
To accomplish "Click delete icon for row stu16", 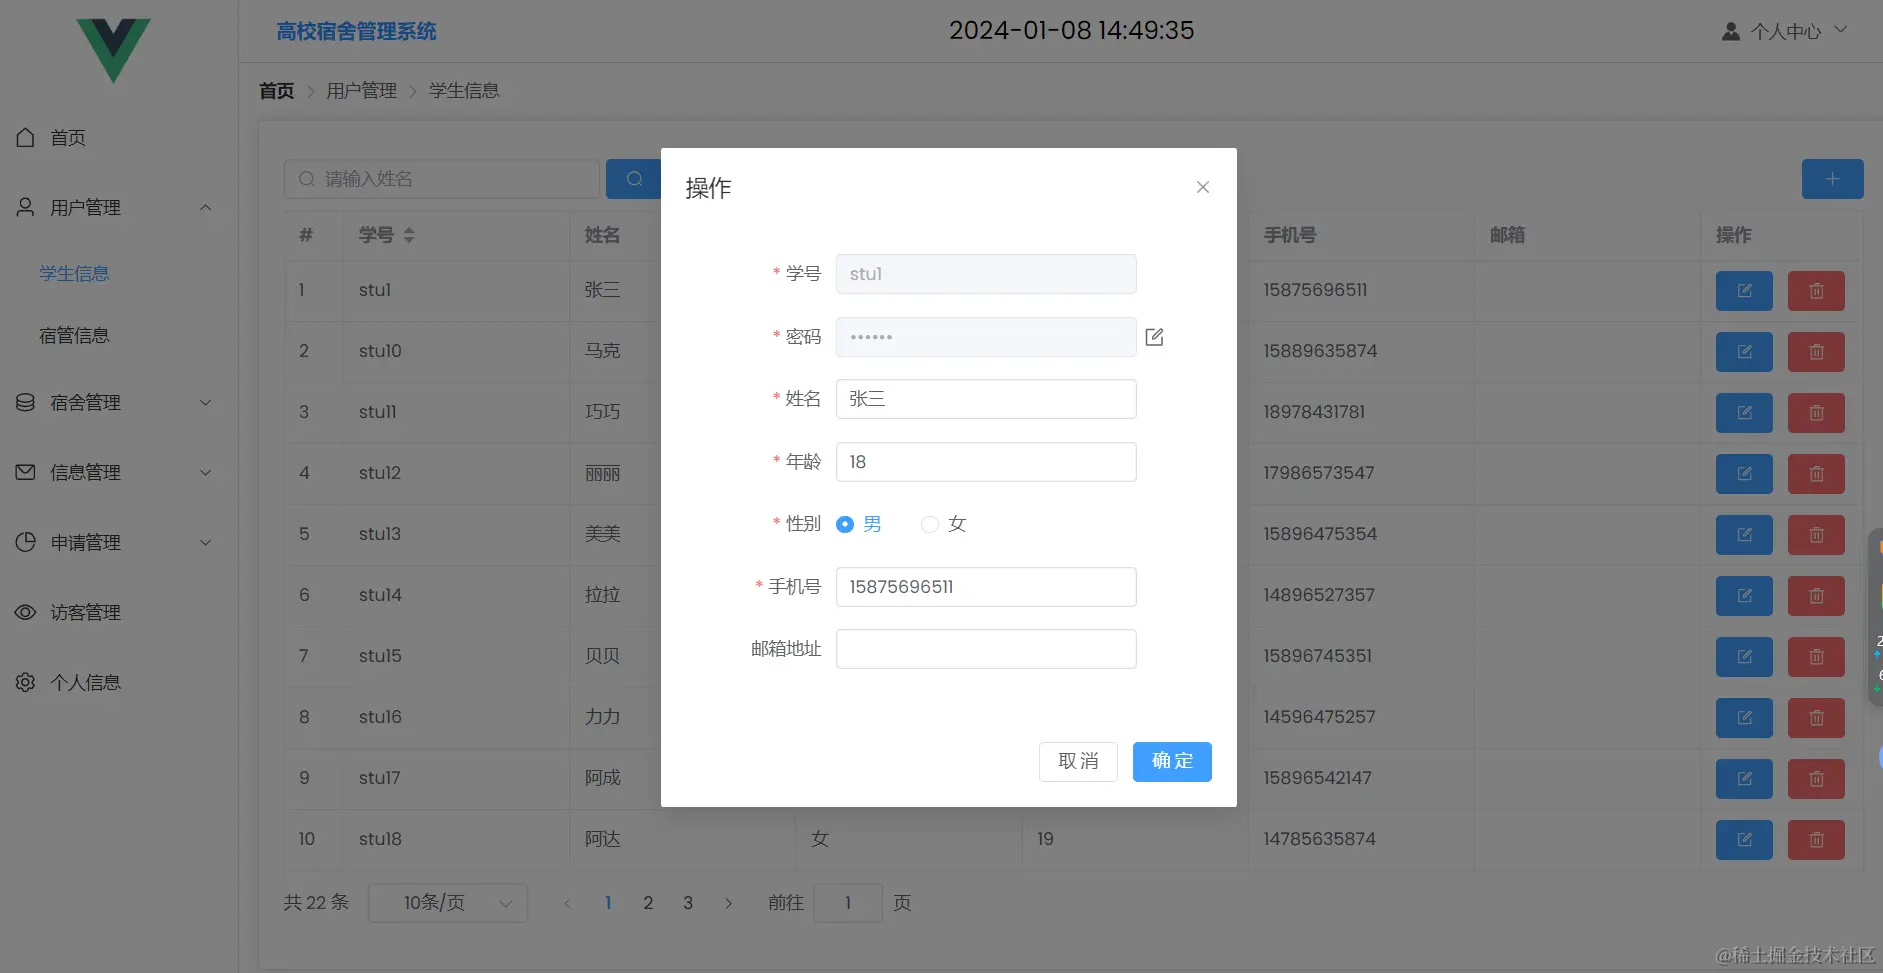I will click(1816, 718).
